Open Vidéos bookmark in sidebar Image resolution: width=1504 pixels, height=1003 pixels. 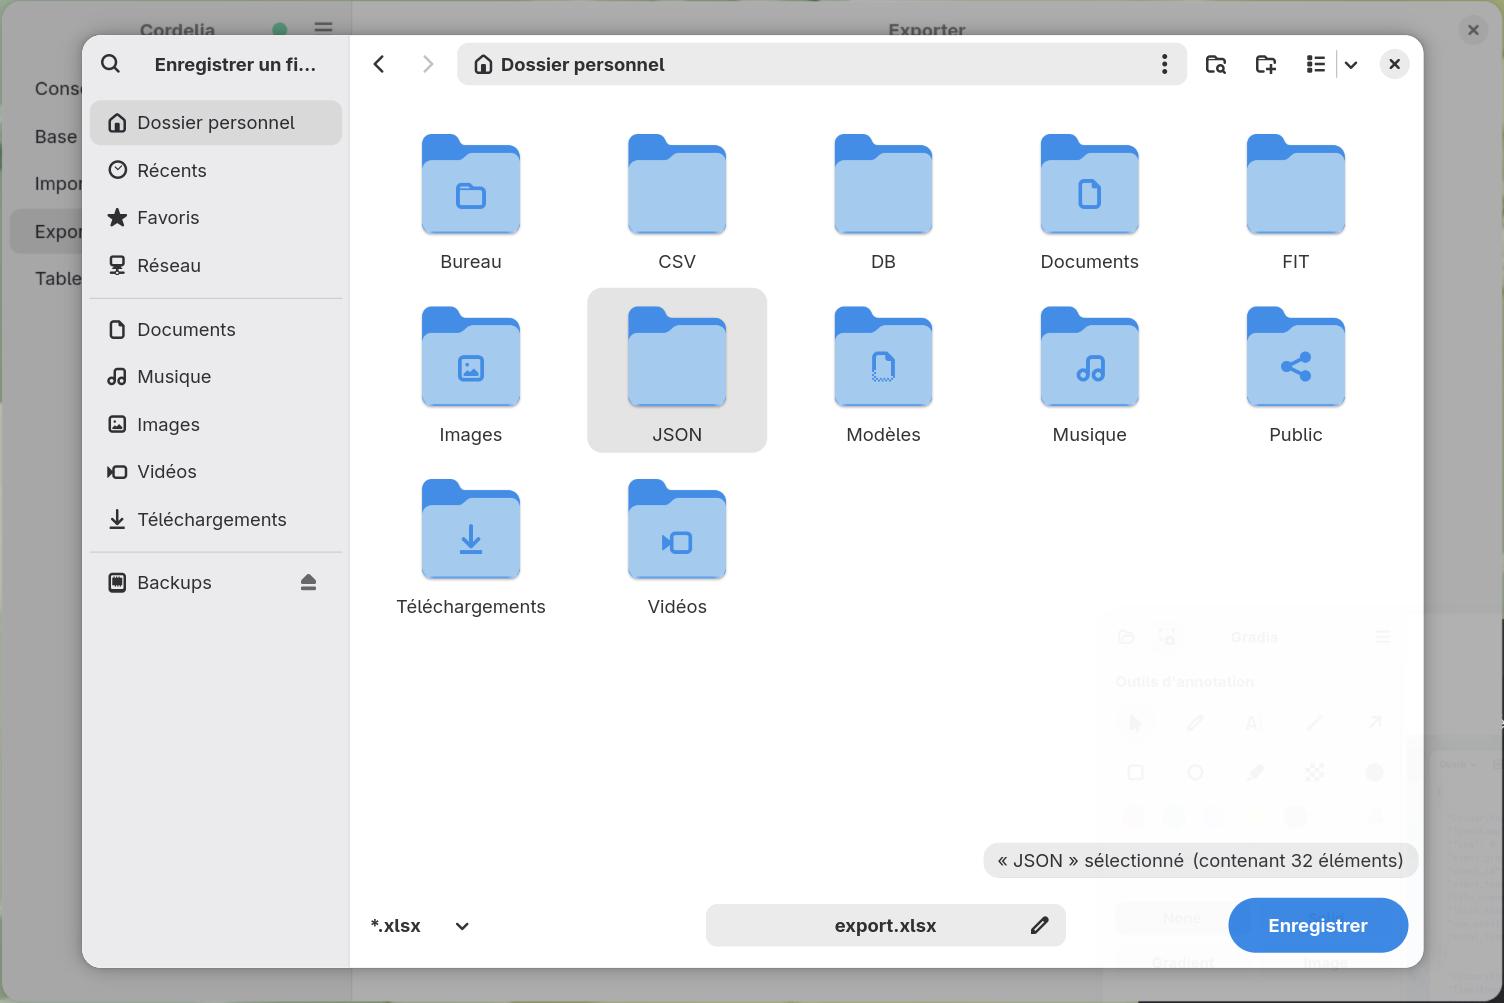click(216, 472)
